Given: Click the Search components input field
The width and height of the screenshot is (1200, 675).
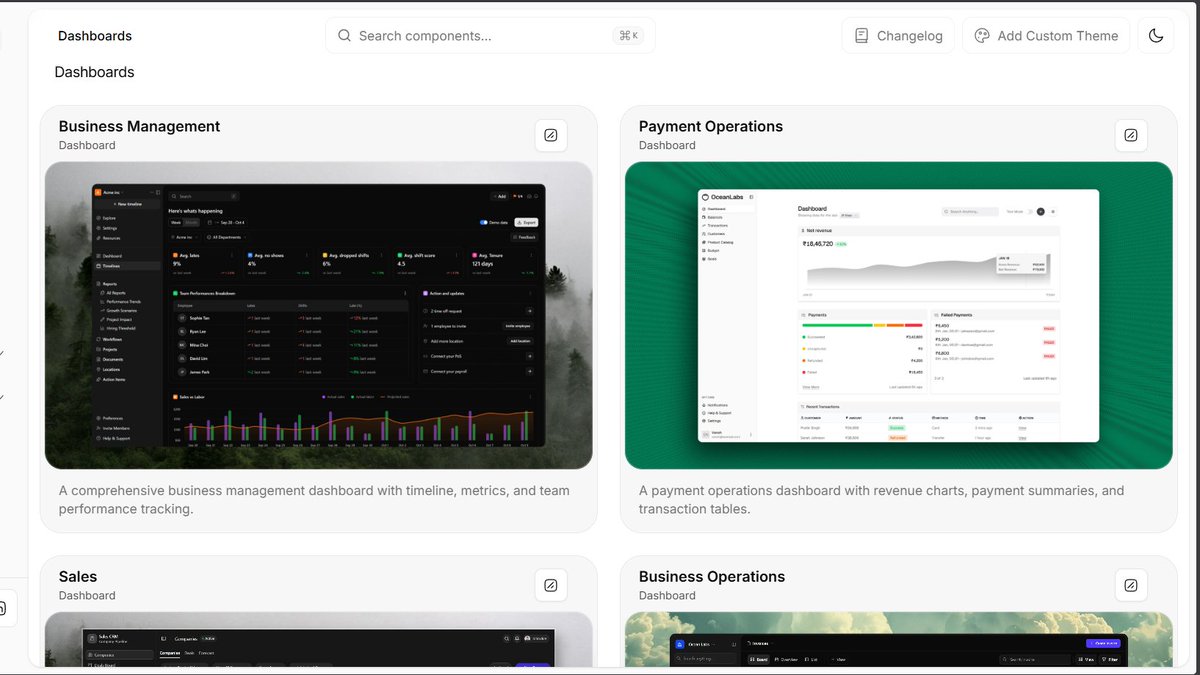Looking at the screenshot, I should [x=490, y=36].
